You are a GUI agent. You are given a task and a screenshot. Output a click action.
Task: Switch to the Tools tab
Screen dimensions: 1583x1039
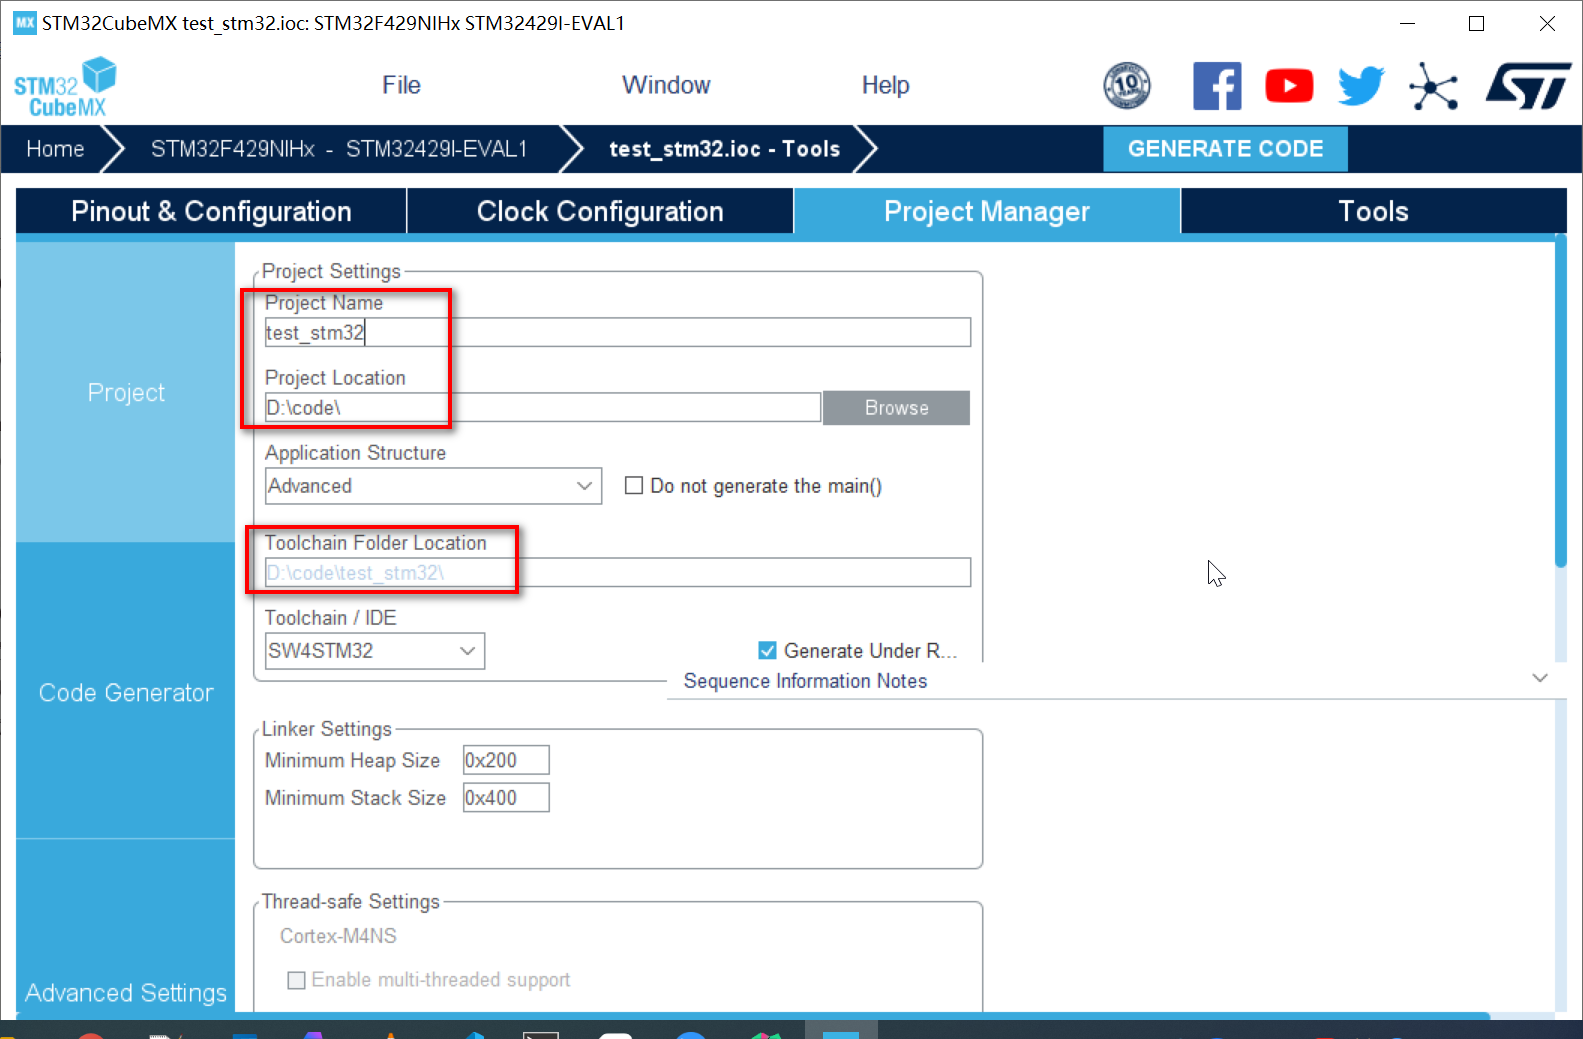(1373, 211)
